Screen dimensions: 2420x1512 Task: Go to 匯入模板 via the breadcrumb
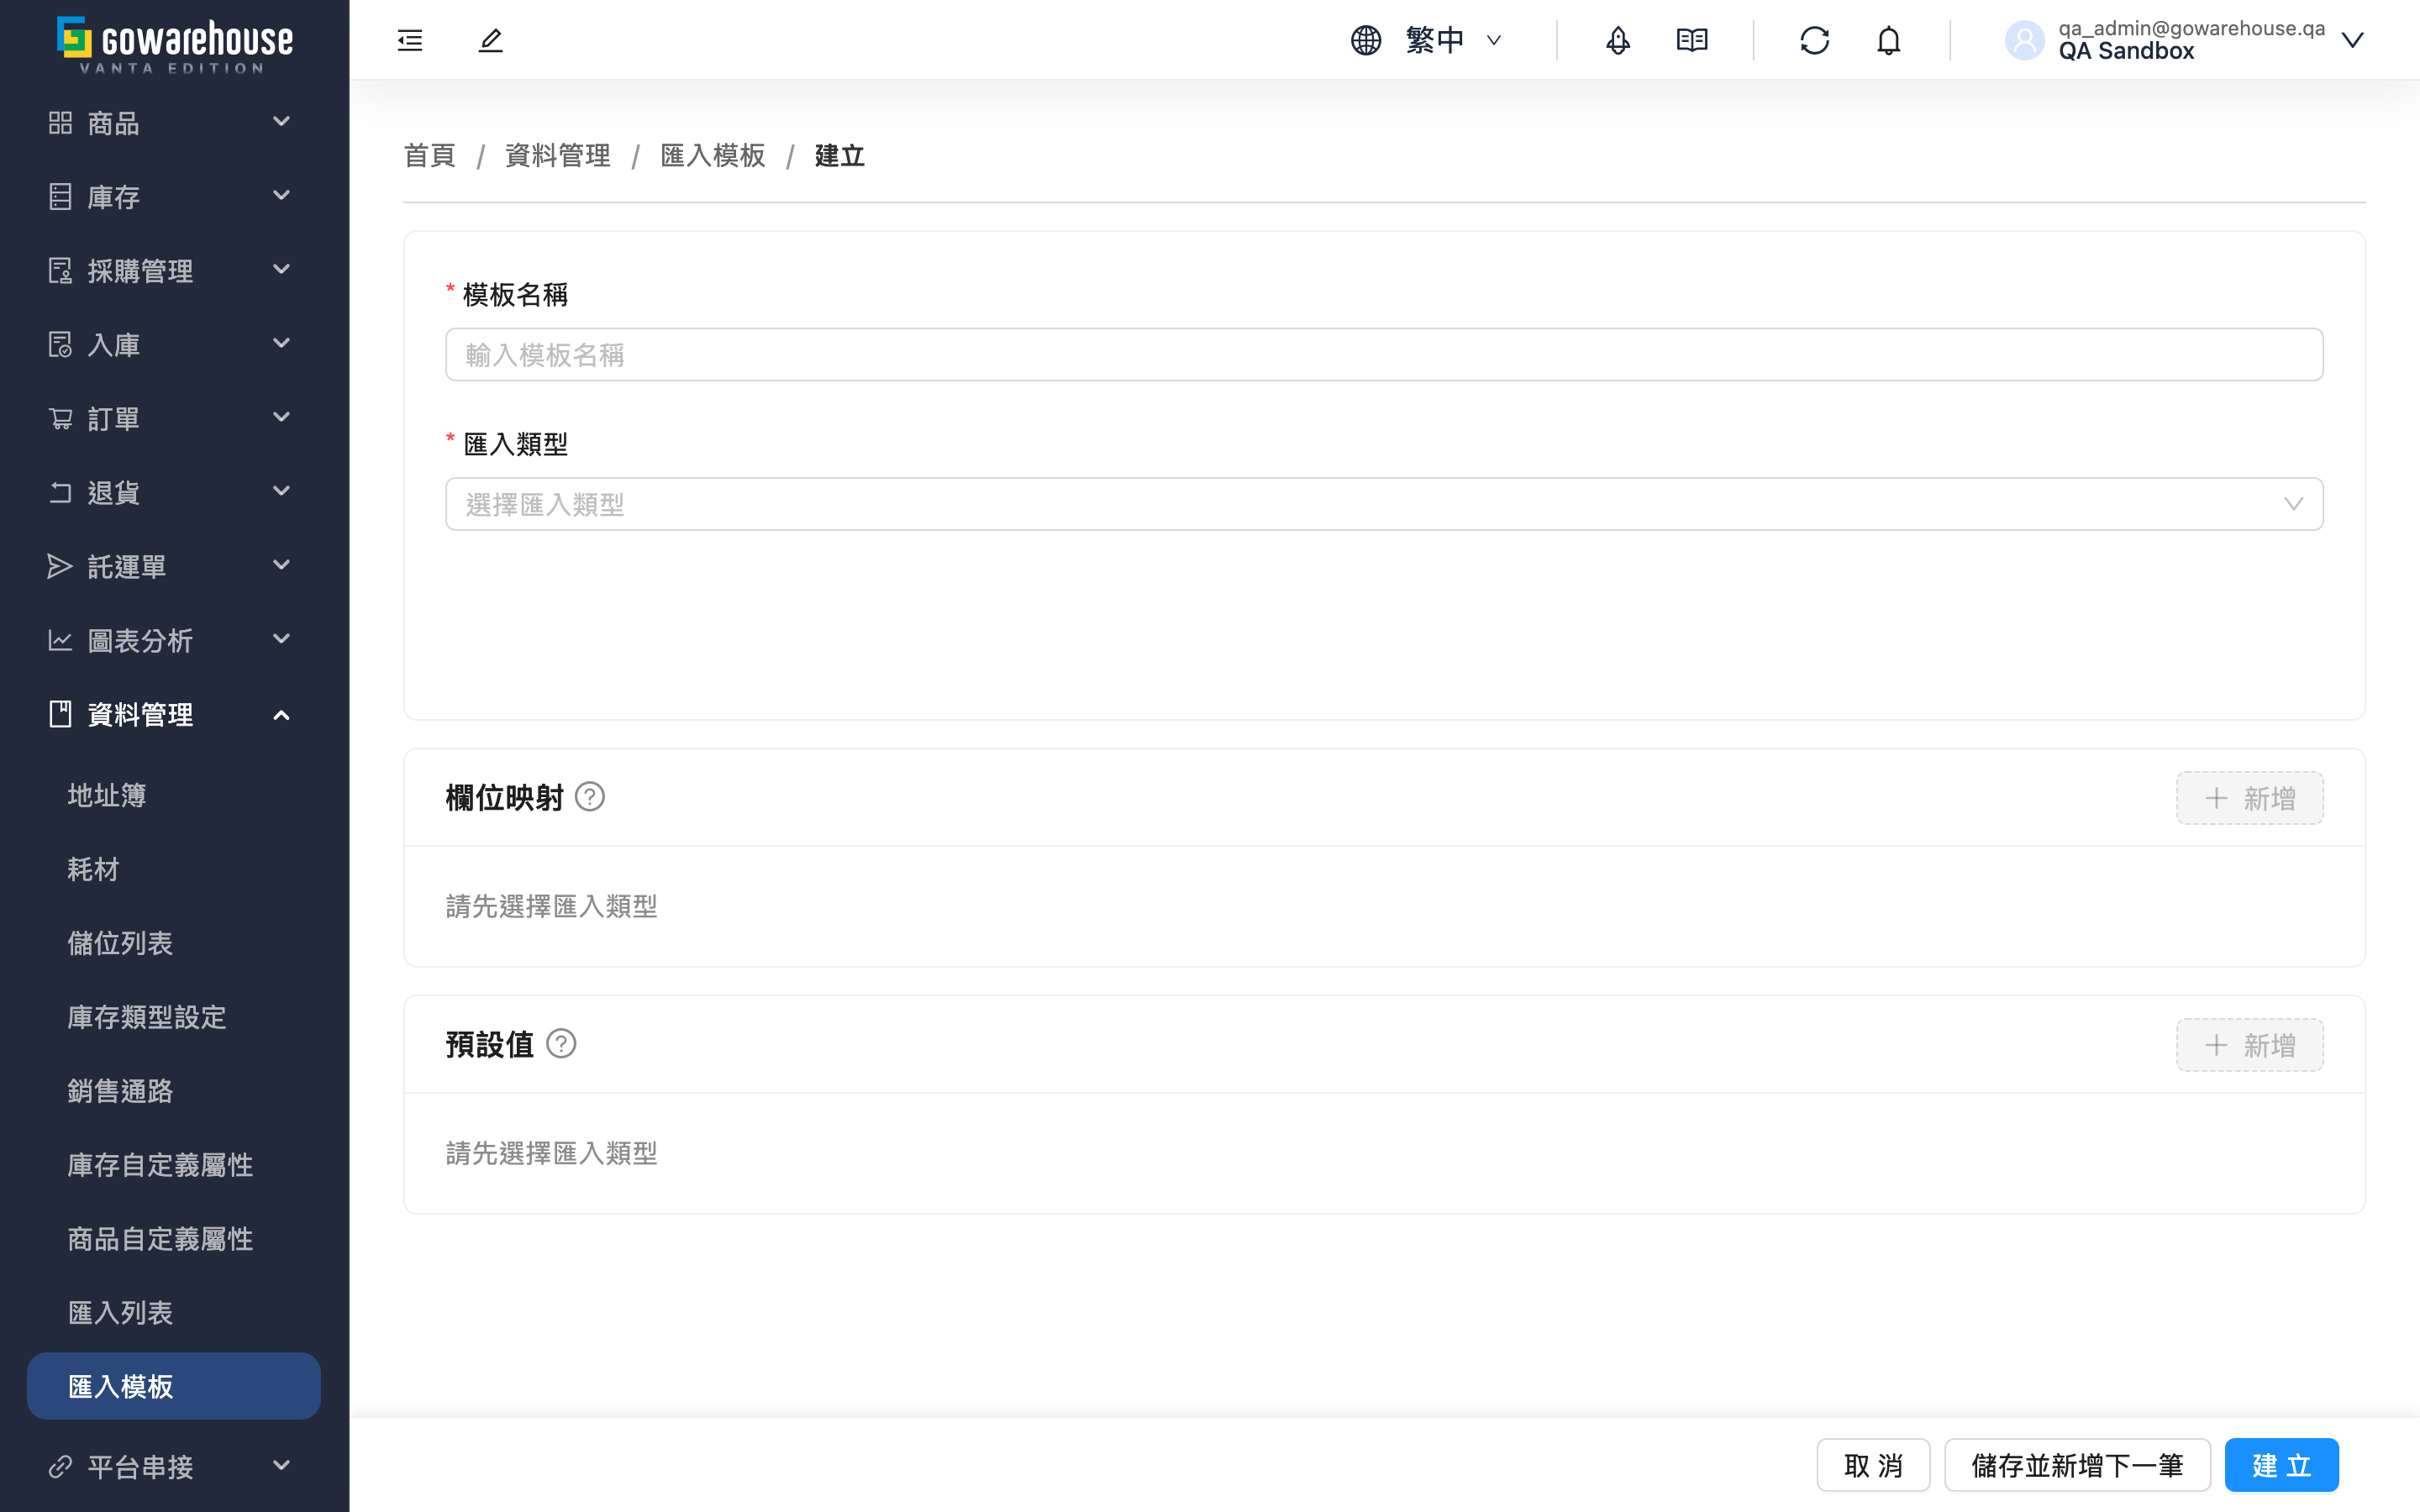713,156
